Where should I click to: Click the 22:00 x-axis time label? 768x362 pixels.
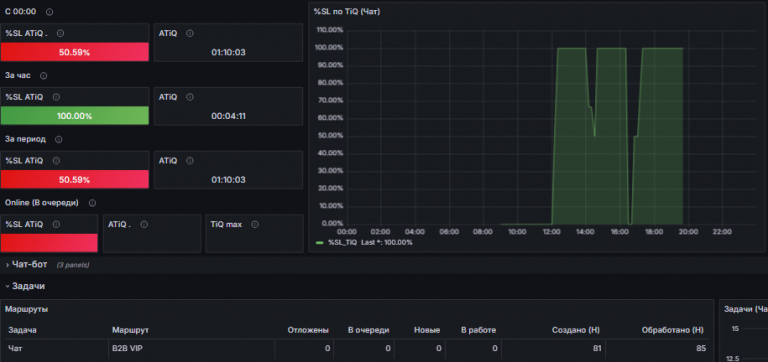(x=722, y=232)
